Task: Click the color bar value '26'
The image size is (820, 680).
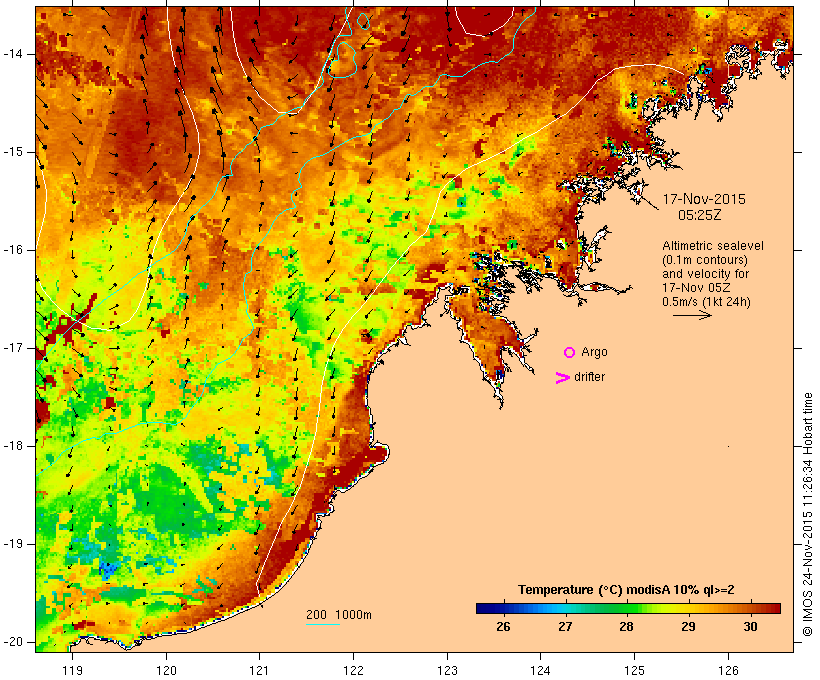Action: pyautogui.click(x=503, y=627)
